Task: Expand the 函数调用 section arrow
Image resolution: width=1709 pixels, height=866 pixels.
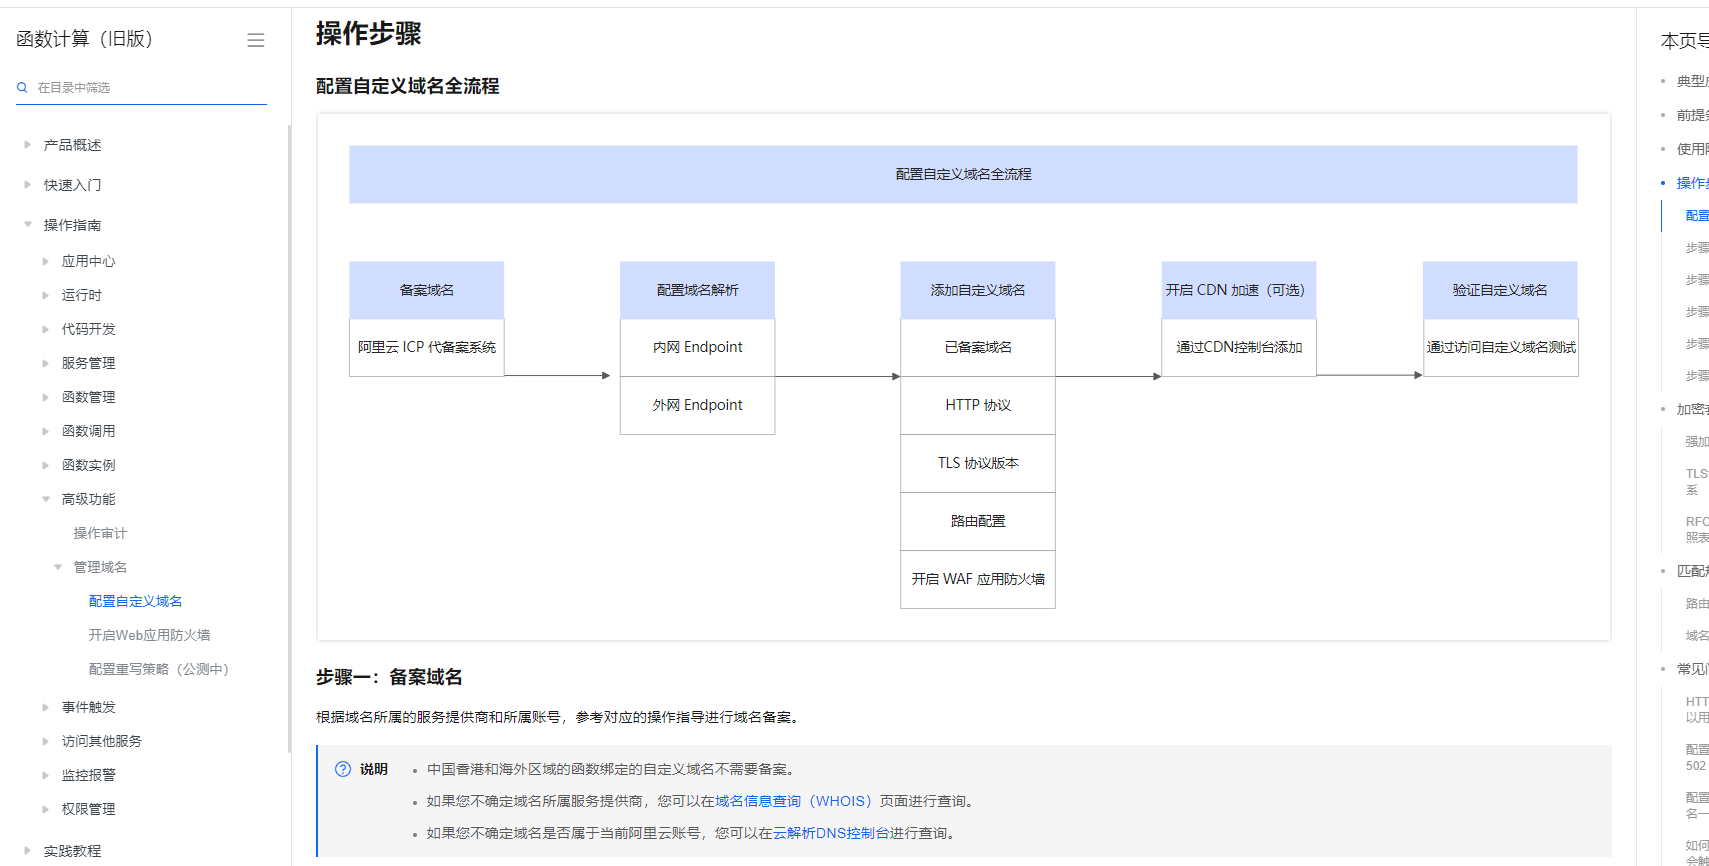Action: [46, 431]
